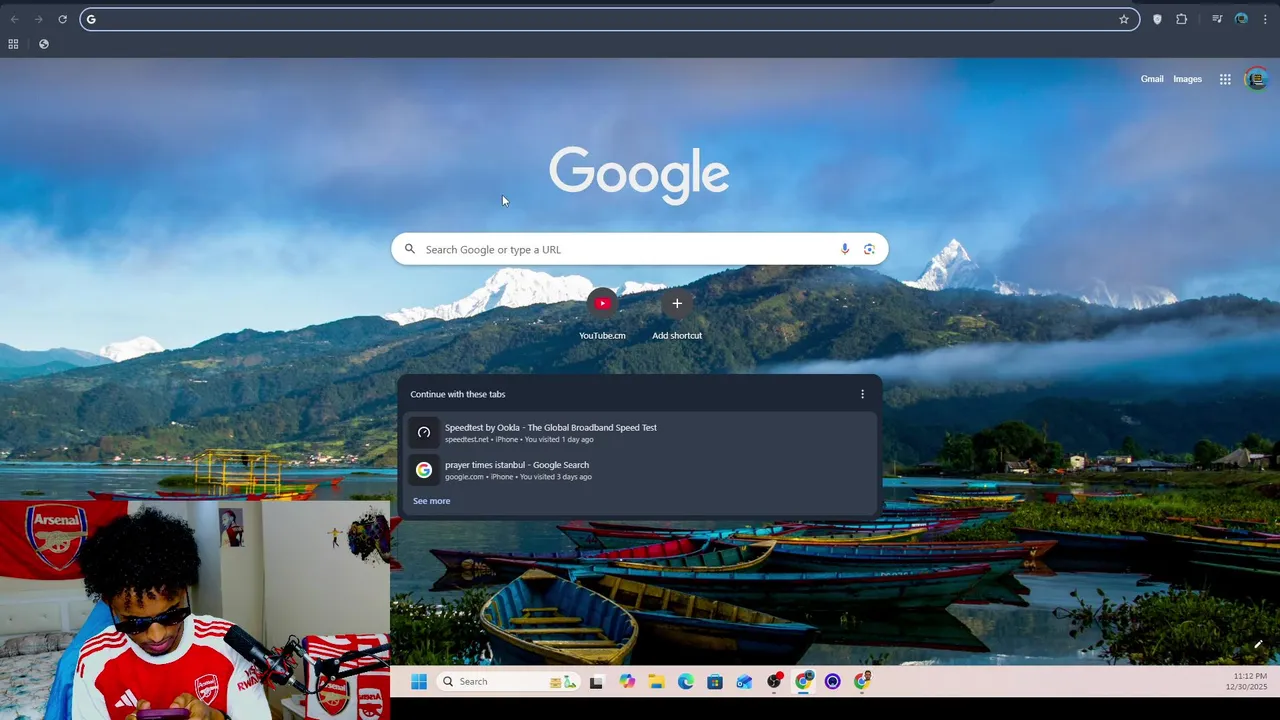
Task: Open the shield extension icon in toolbar
Action: 1157,19
